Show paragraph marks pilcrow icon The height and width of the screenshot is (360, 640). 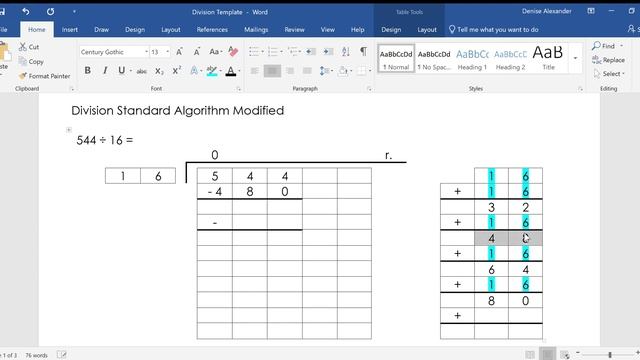[363, 51]
